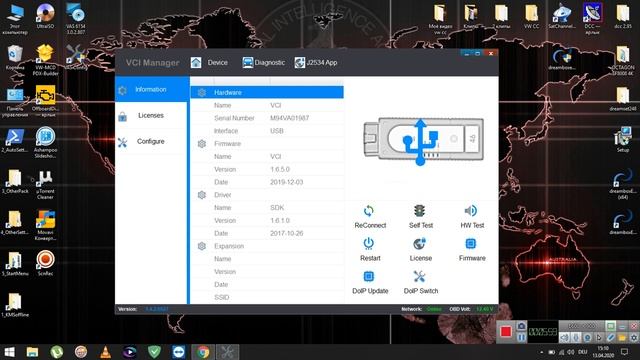Pause the screen recording

tap(521, 338)
